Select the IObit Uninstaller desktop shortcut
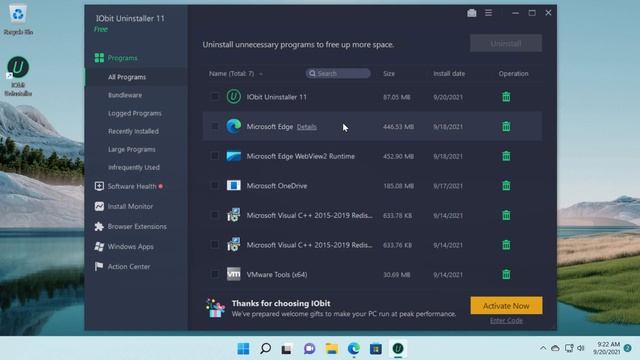The image size is (640, 360). 18,76
